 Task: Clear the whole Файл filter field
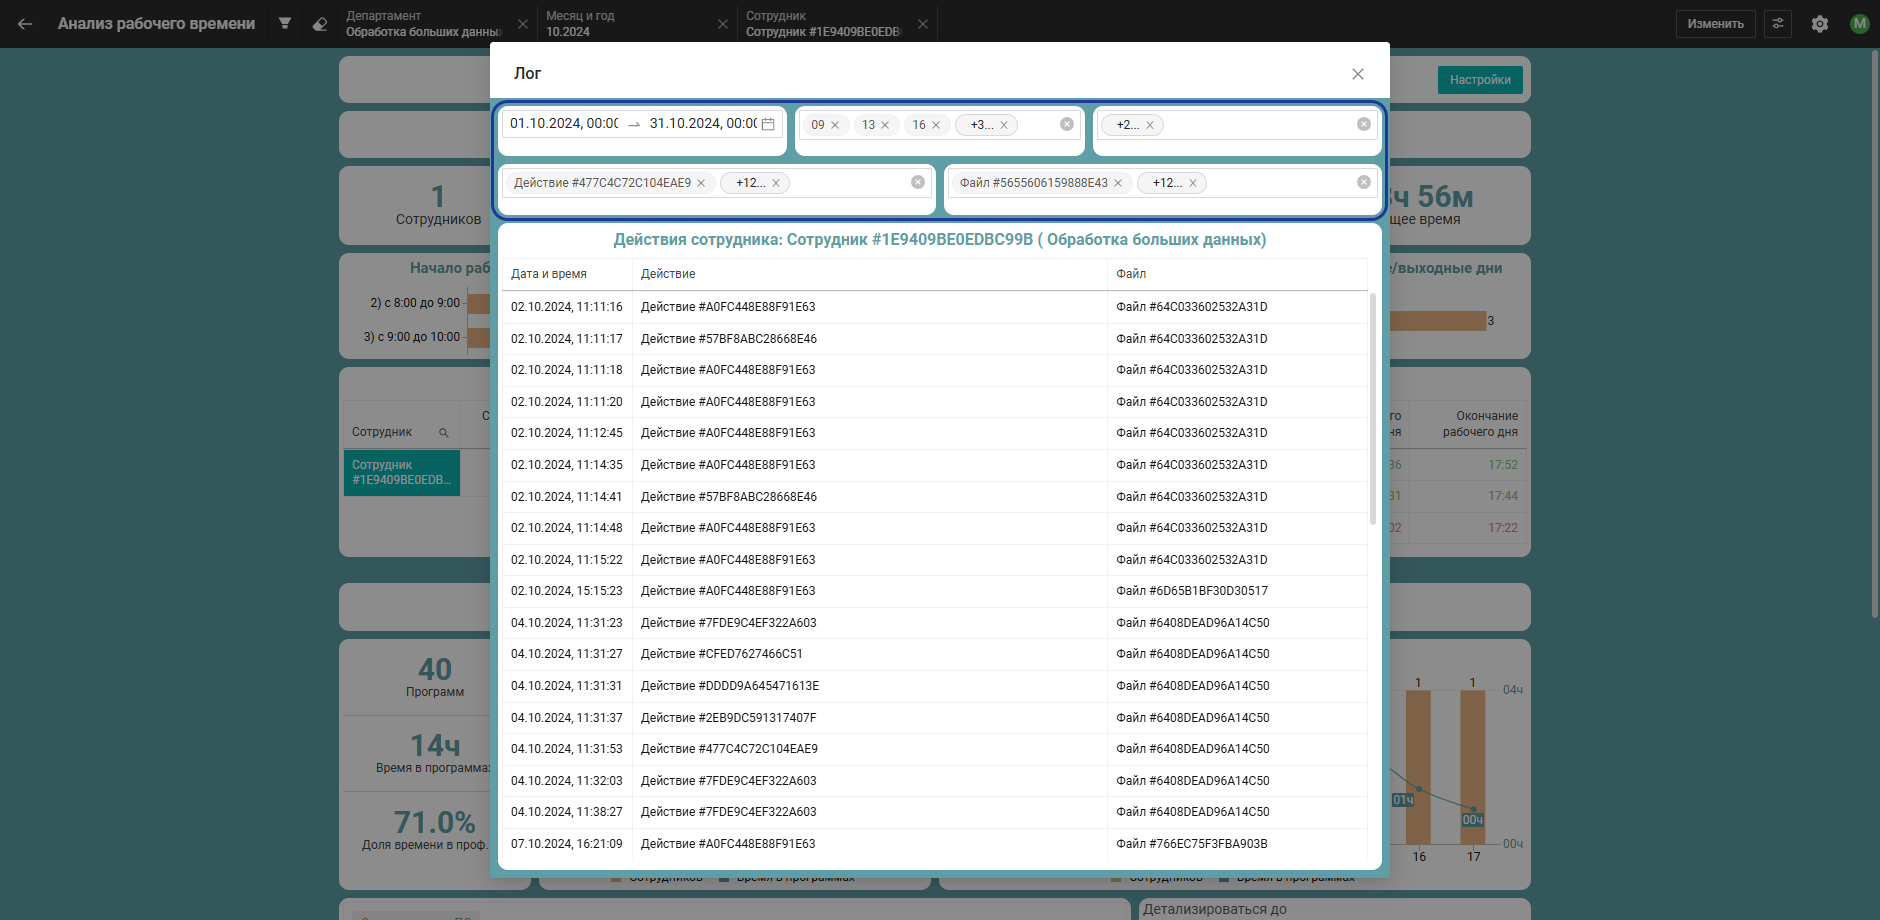[1364, 182]
